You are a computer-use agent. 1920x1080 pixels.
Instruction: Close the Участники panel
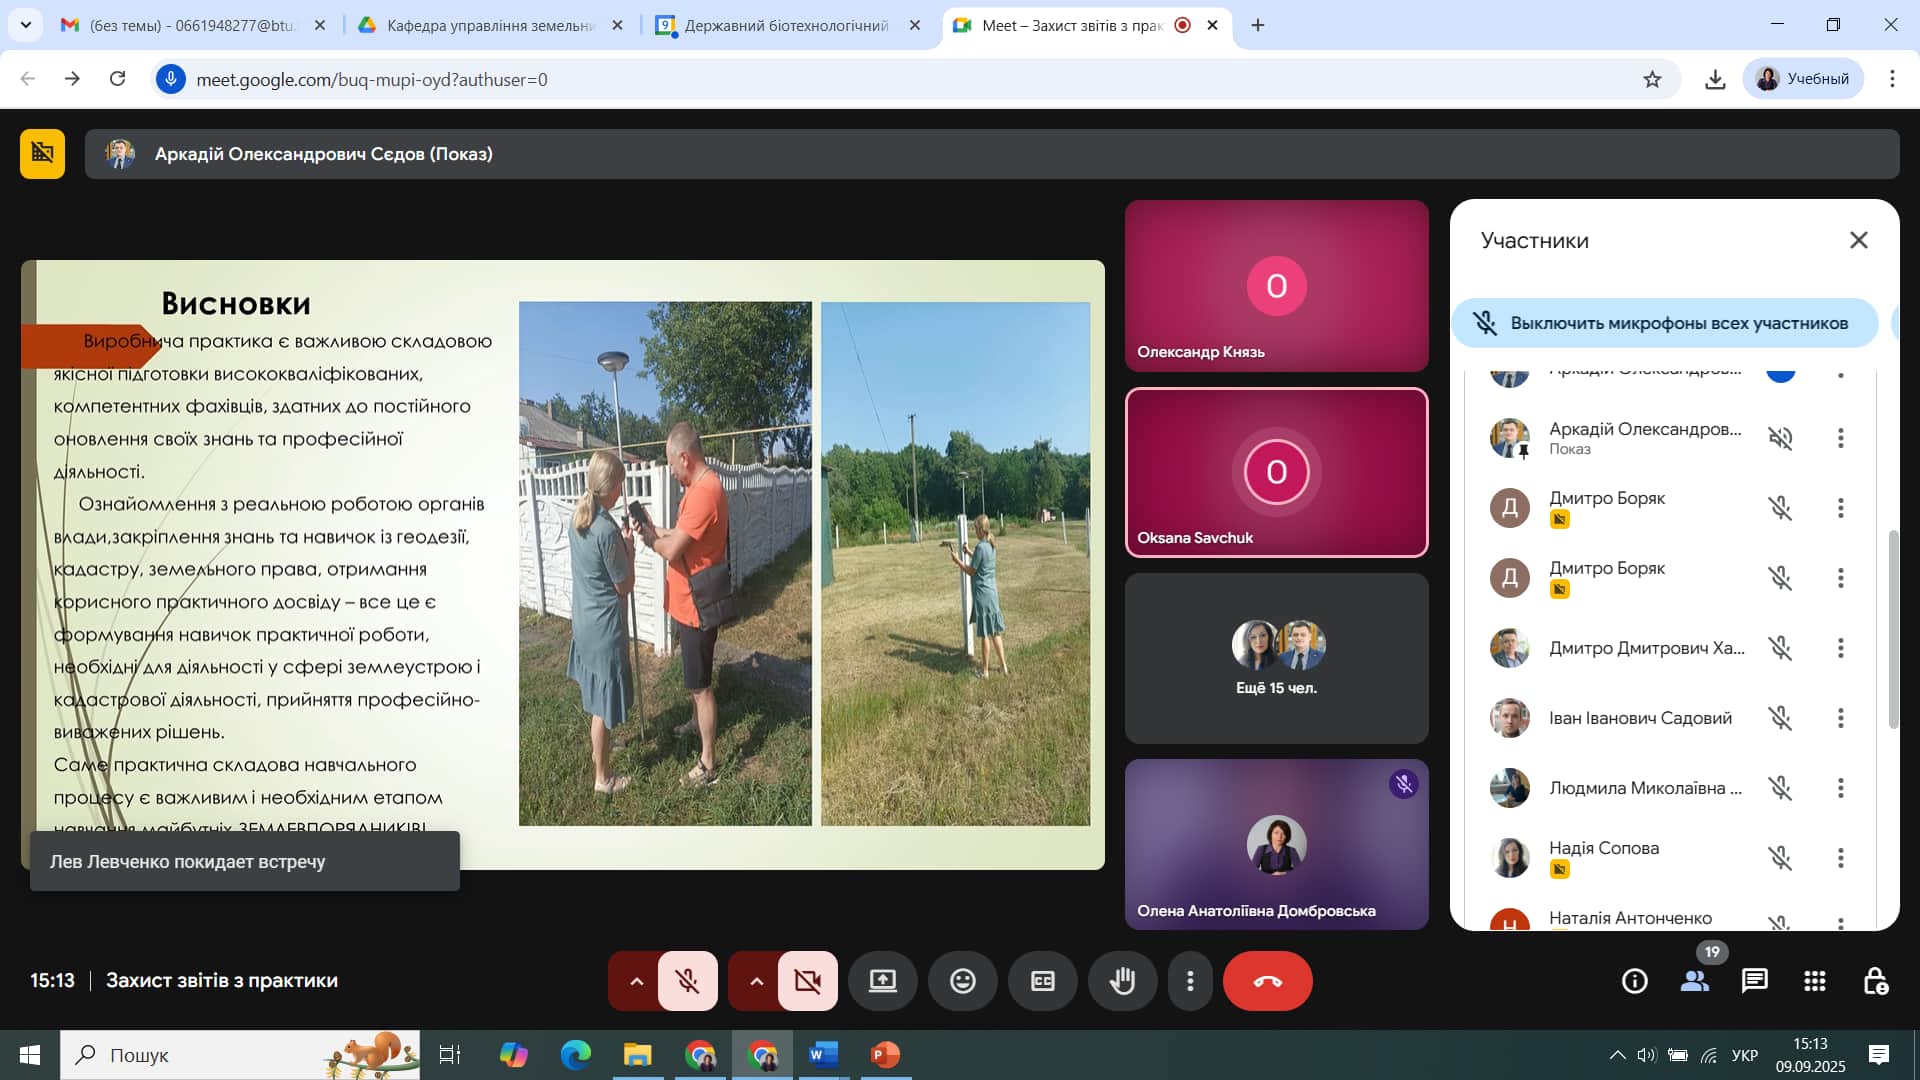point(1859,240)
